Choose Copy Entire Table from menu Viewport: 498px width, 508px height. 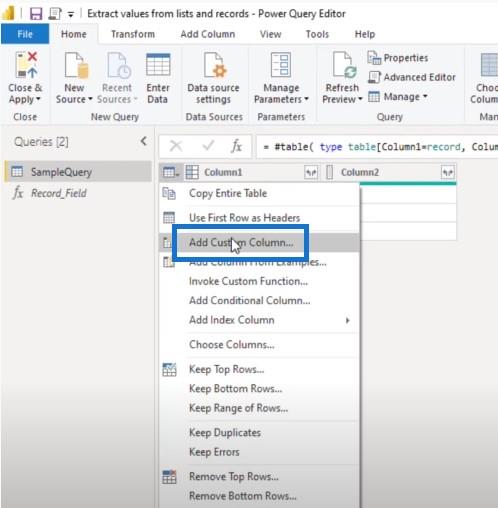(260, 193)
